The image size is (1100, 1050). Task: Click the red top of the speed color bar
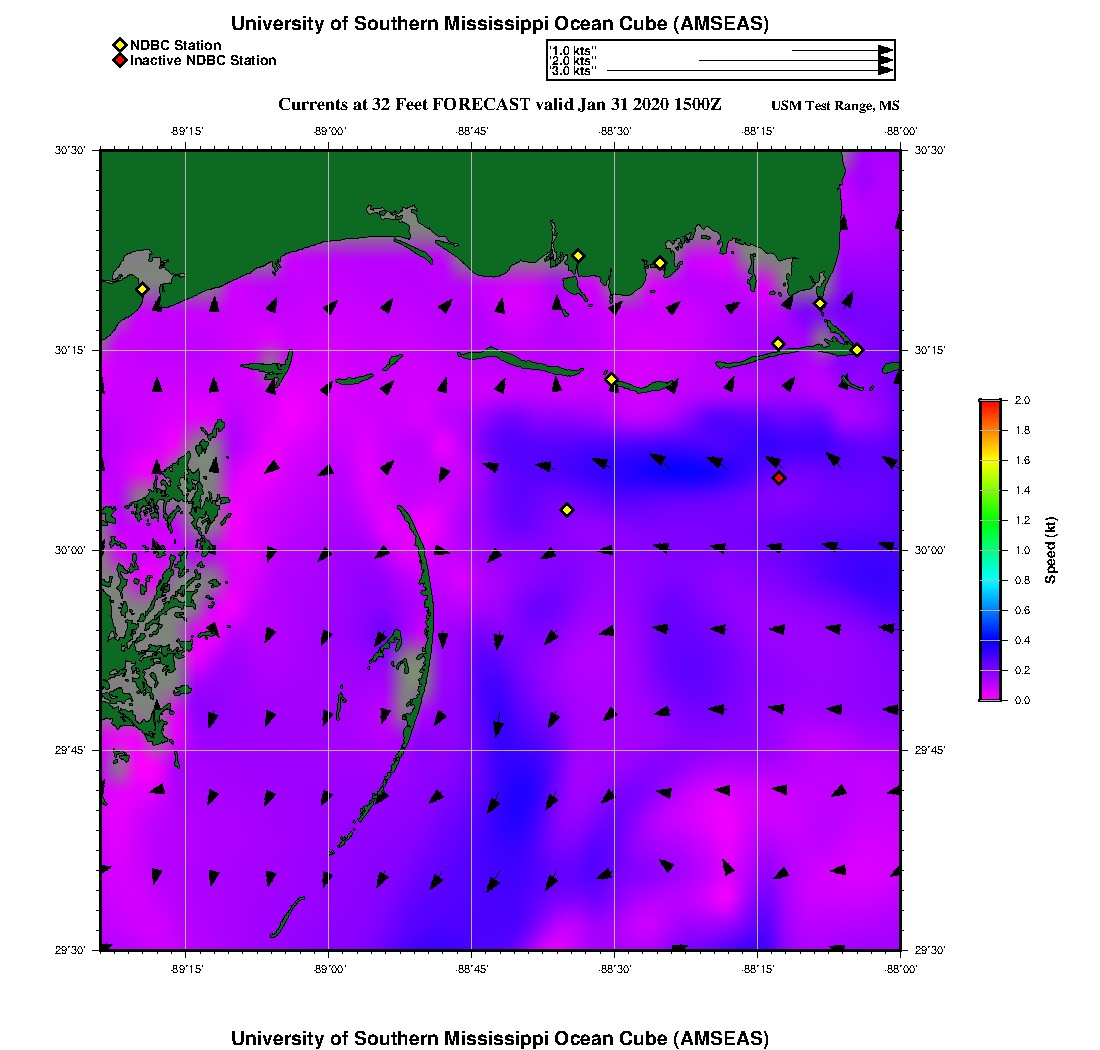(990, 404)
